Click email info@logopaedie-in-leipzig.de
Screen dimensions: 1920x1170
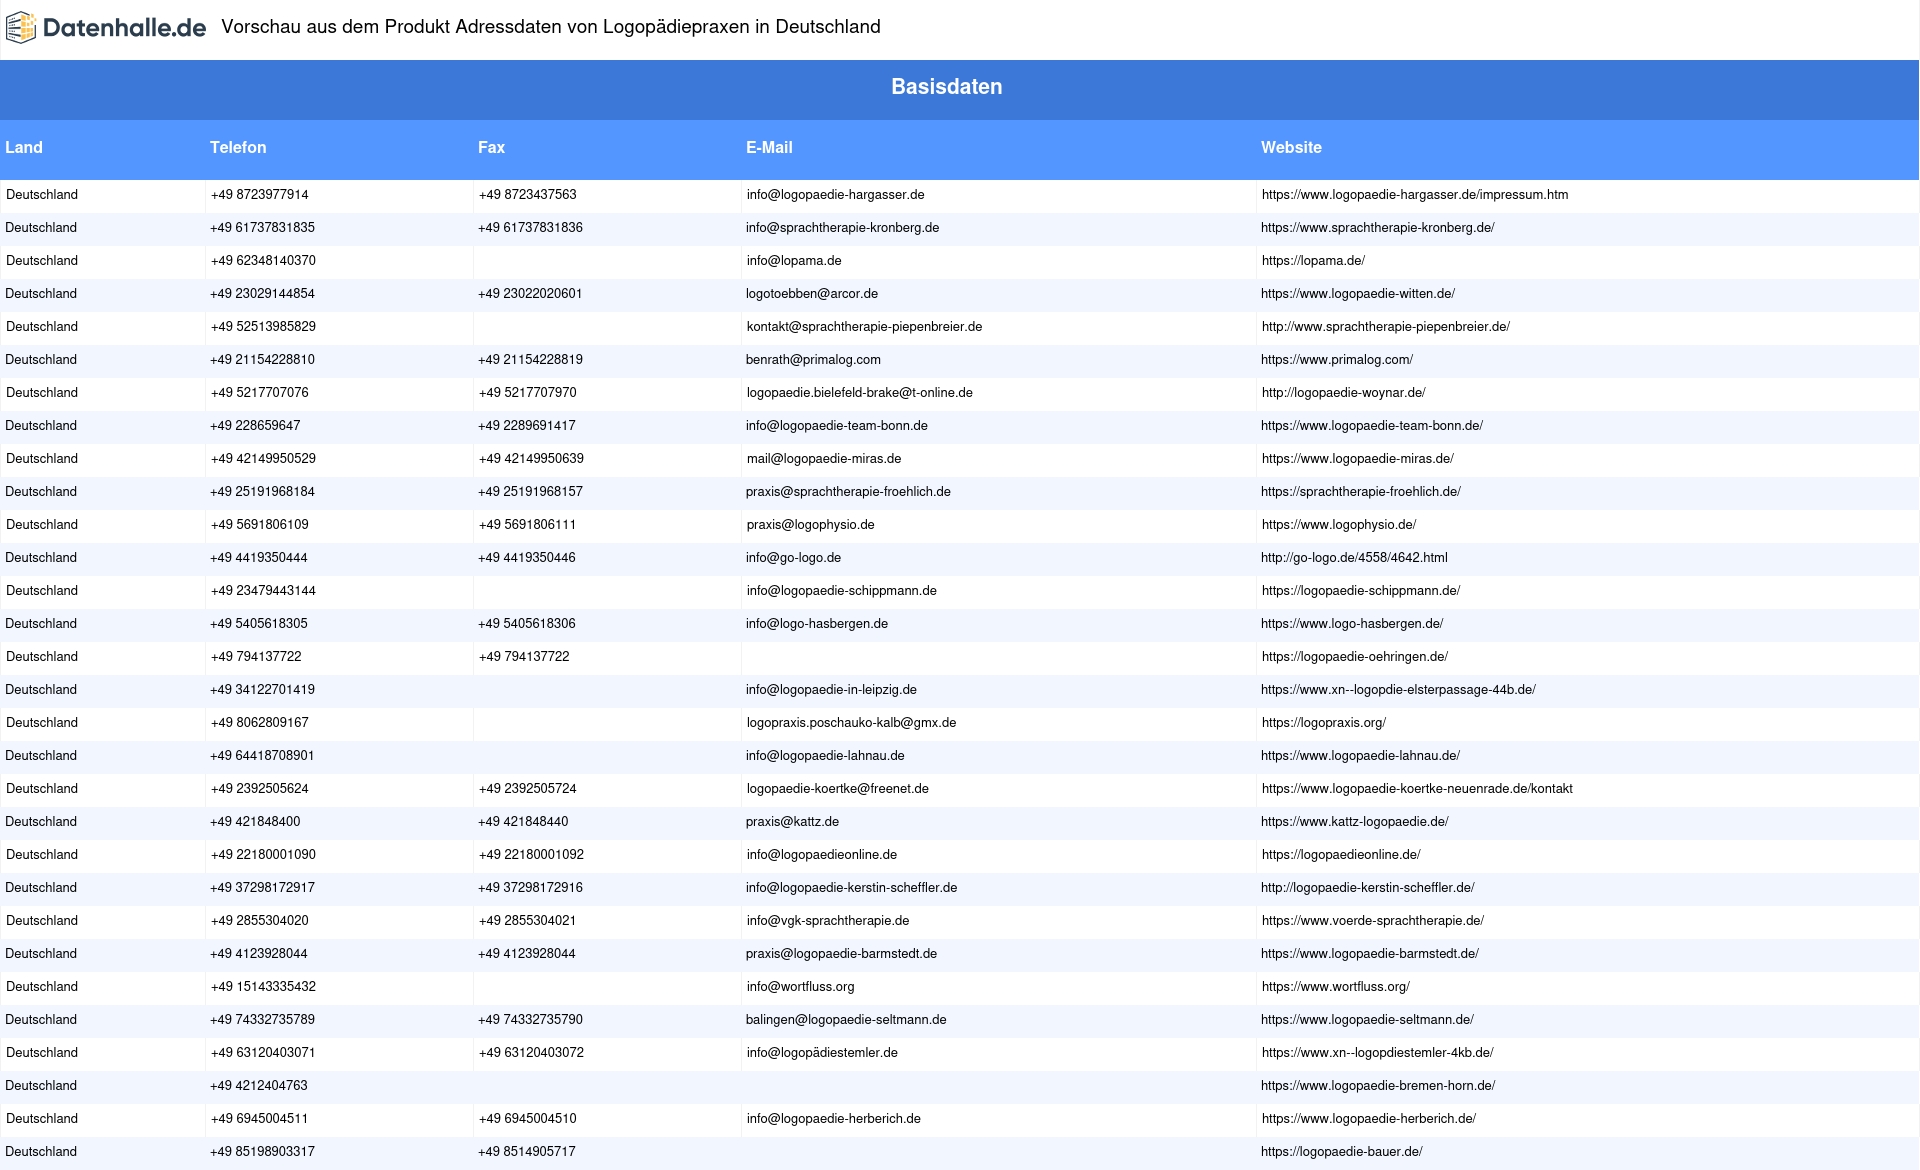pos(831,690)
